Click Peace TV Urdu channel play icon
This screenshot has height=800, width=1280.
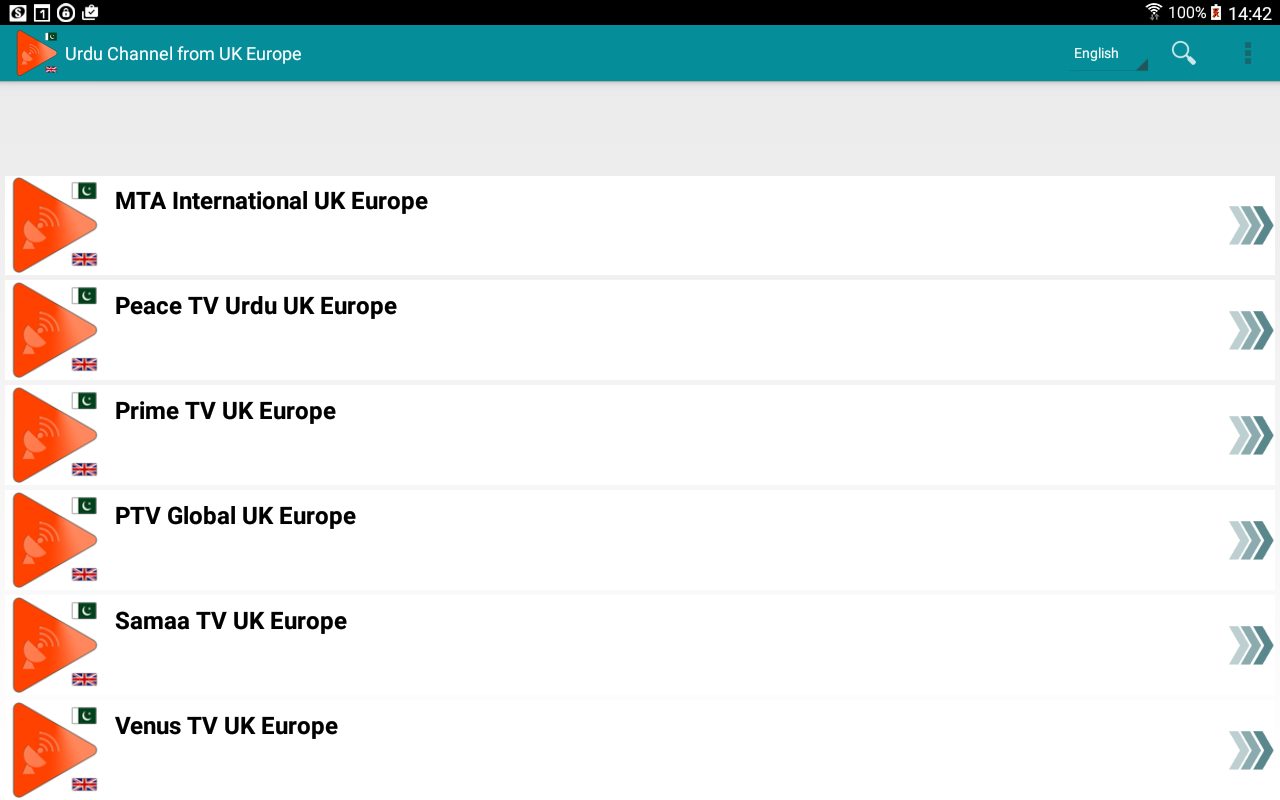click(55, 330)
